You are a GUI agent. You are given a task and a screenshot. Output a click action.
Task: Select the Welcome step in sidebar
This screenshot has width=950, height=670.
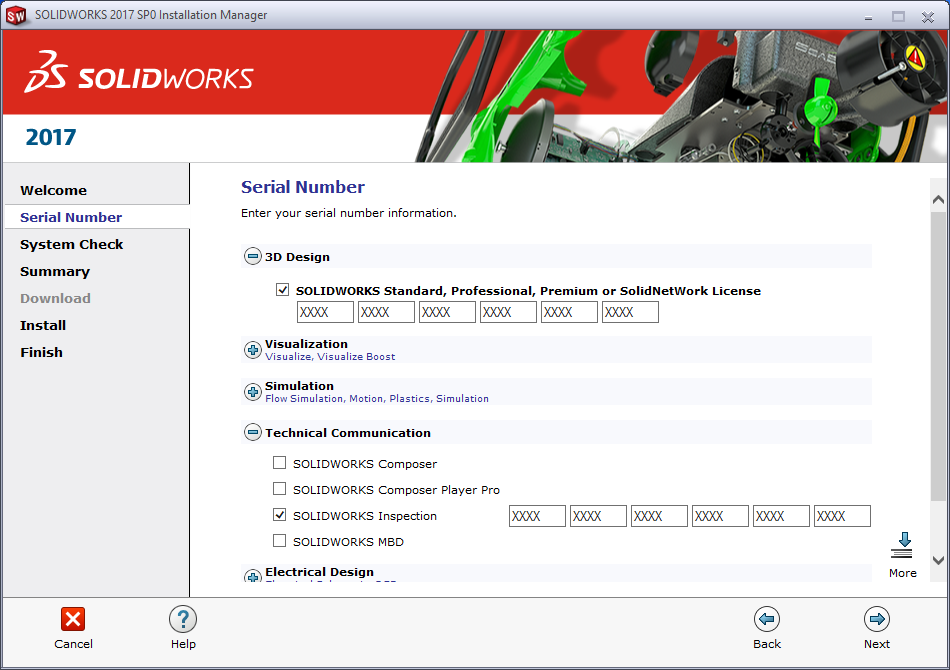[x=53, y=190]
